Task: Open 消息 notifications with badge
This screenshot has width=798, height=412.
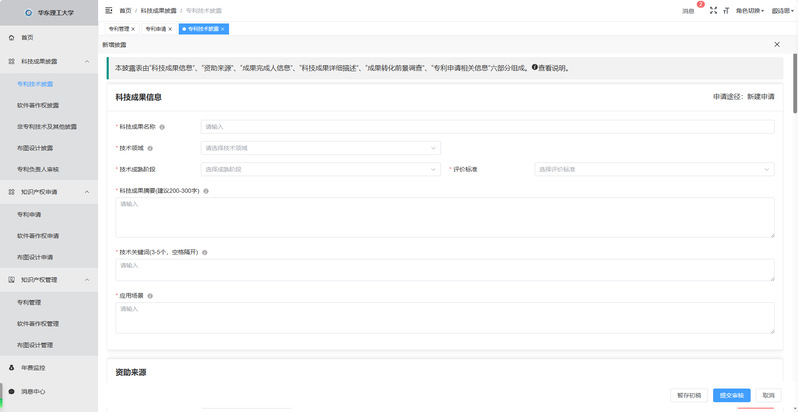Action: (x=689, y=10)
